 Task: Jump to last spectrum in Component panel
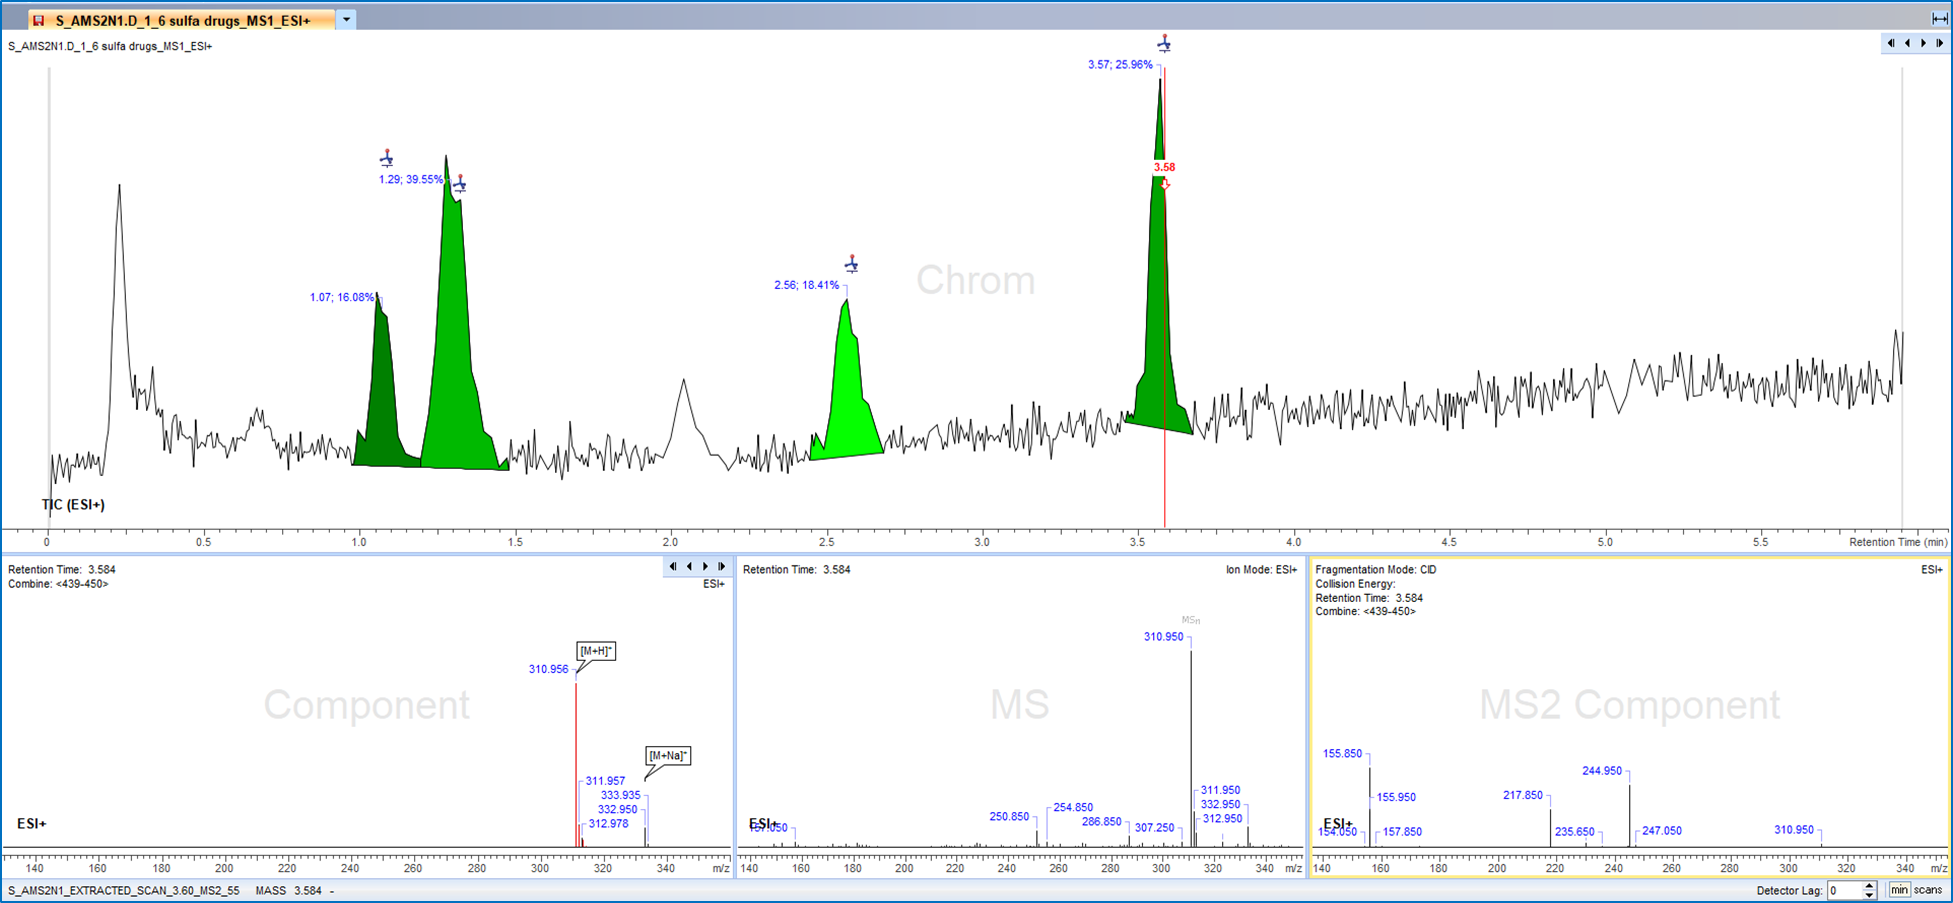click(x=722, y=567)
